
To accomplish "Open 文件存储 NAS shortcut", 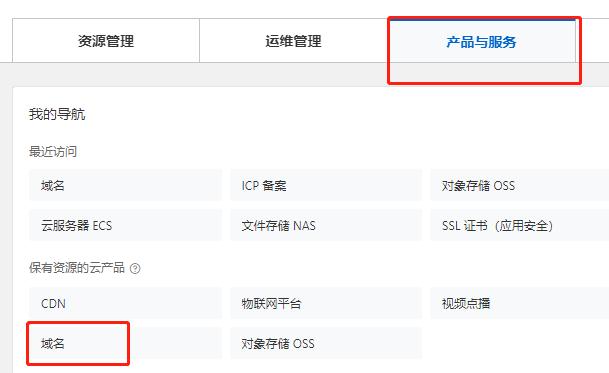I will [x=326, y=225].
